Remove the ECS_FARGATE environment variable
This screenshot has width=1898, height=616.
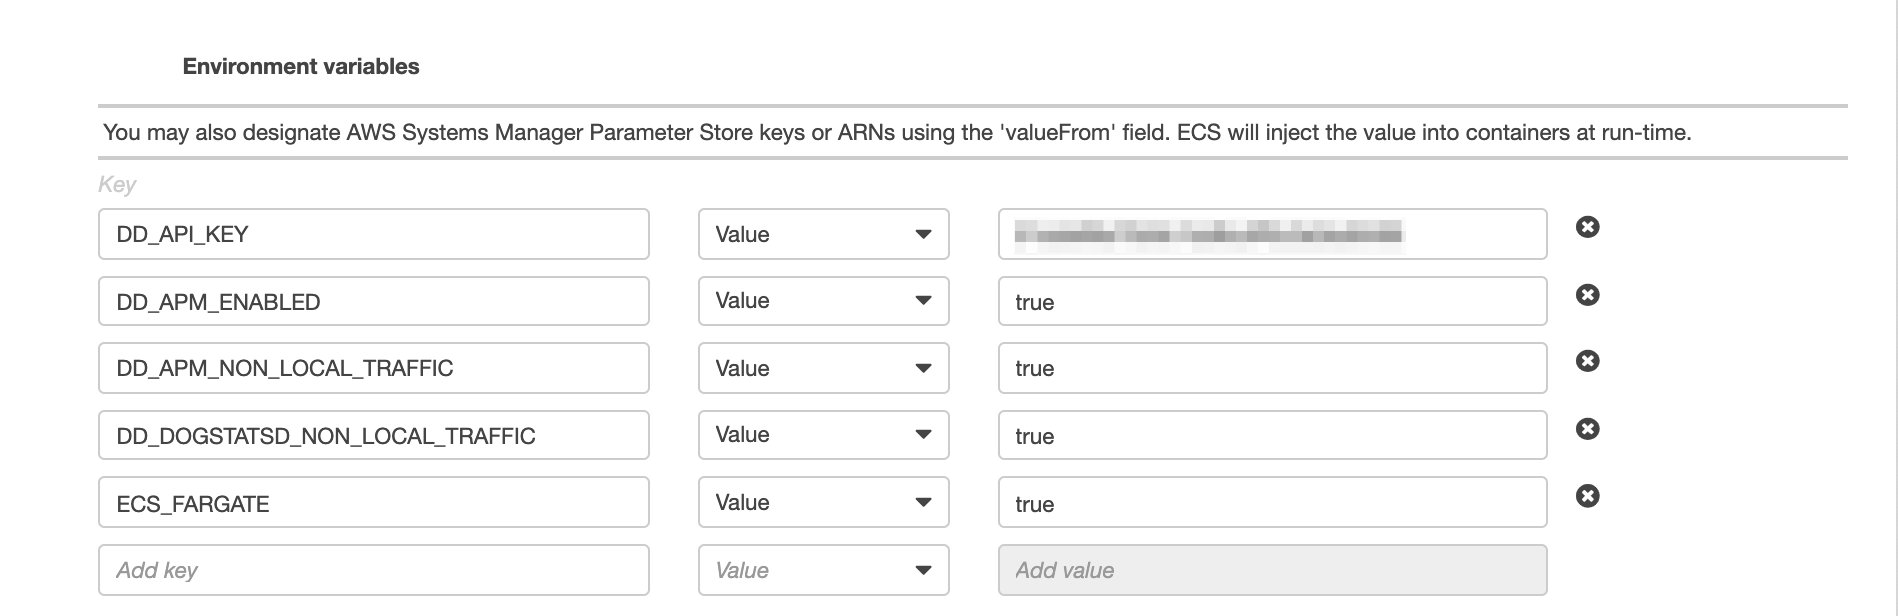pos(1590,495)
